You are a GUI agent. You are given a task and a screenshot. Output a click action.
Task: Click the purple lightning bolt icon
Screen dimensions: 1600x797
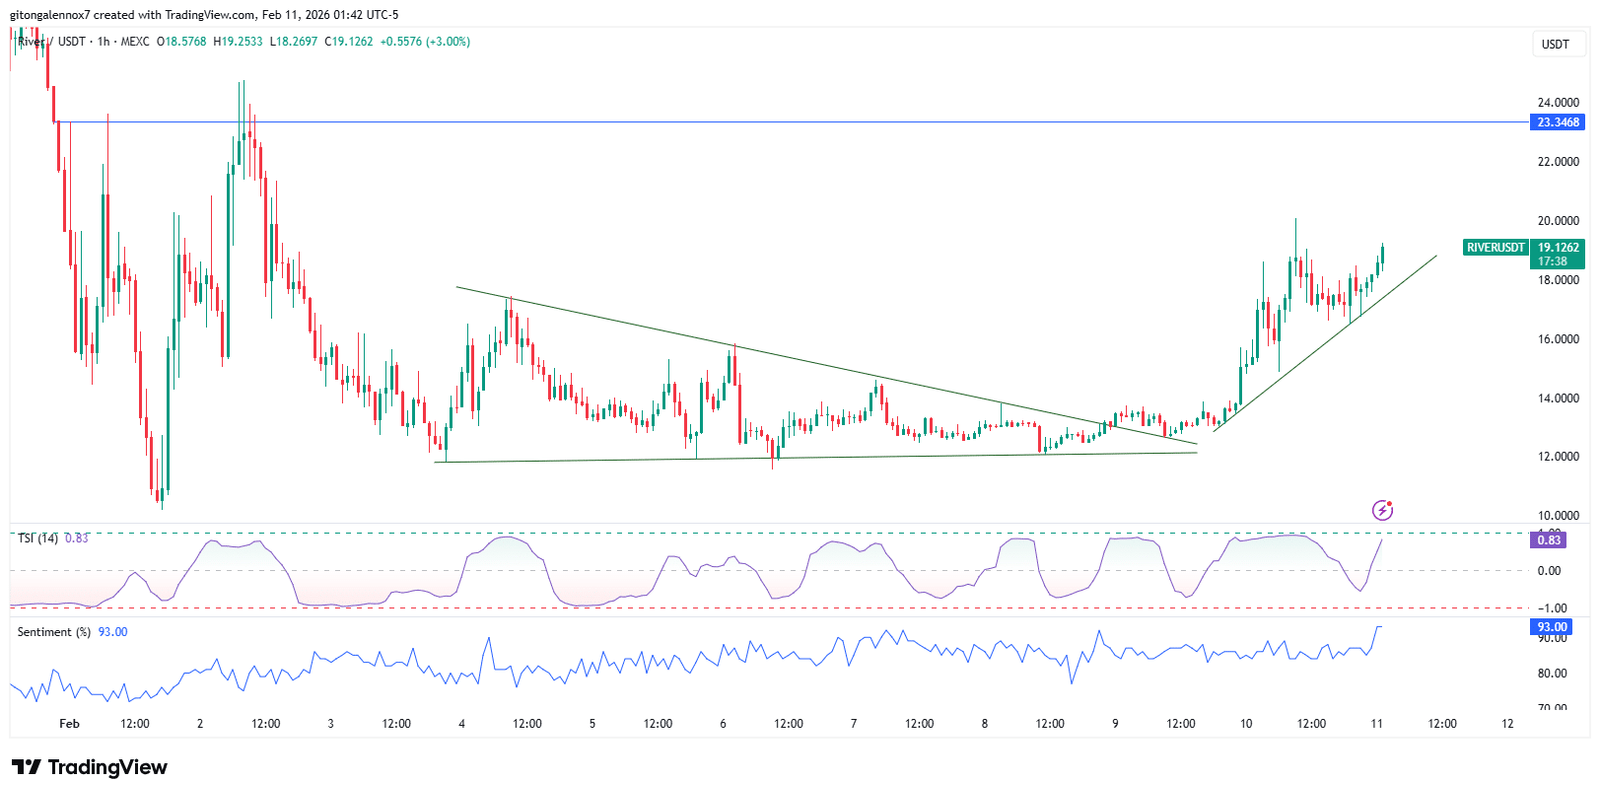(1382, 511)
